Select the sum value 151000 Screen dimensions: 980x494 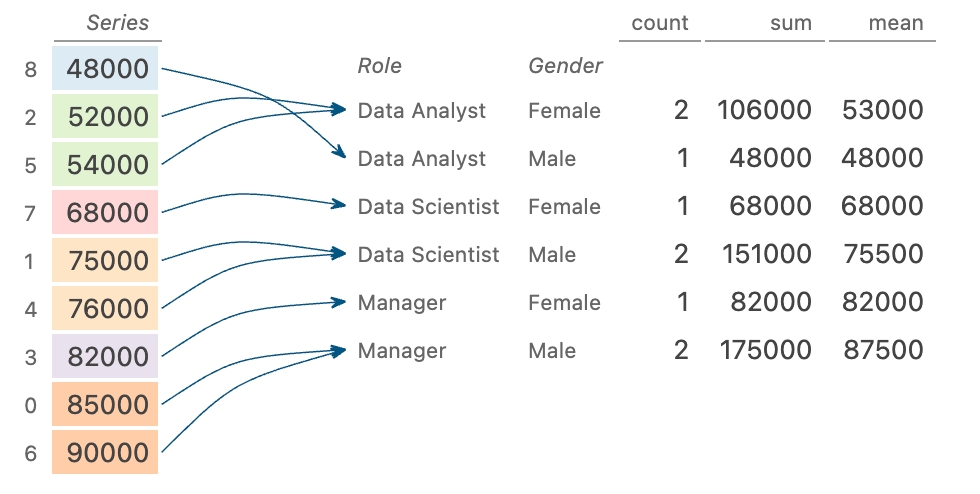click(764, 255)
